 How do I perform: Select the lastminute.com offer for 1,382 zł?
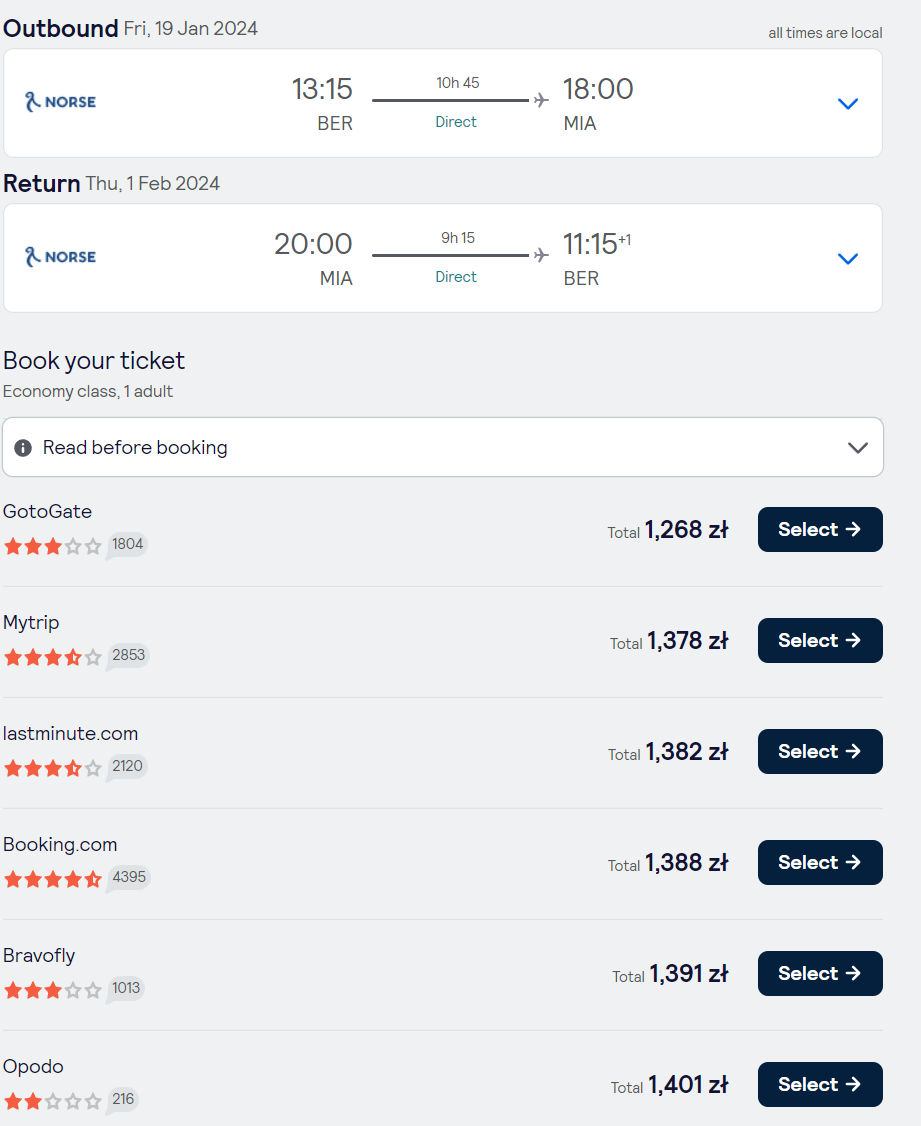click(820, 751)
